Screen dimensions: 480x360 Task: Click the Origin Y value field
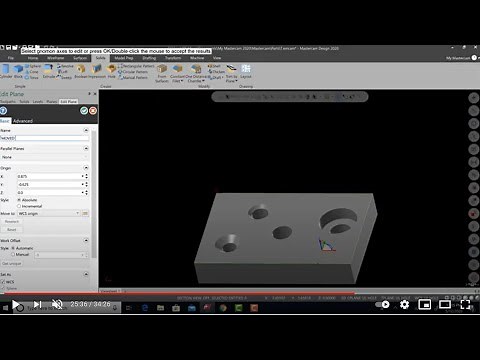coord(49,184)
